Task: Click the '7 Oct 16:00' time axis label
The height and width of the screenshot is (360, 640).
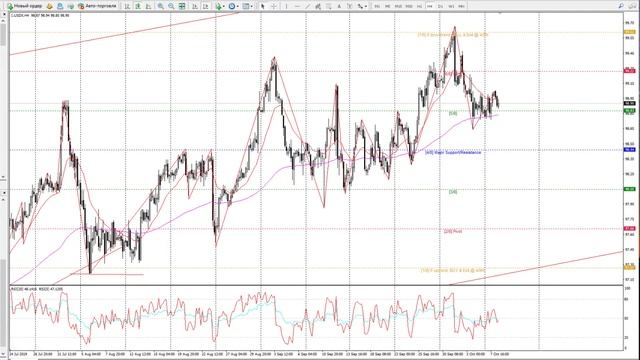Action: coord(499,354)
